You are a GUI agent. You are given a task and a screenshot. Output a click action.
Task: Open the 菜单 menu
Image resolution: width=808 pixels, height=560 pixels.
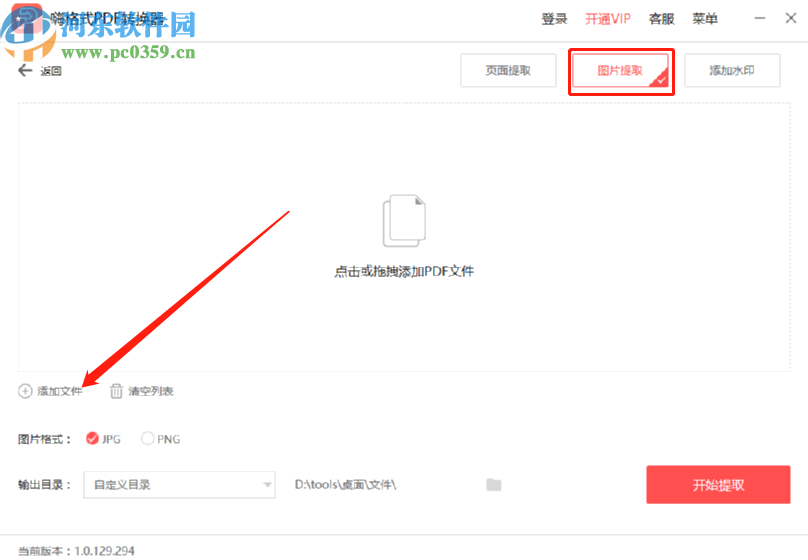click(705, 19)
